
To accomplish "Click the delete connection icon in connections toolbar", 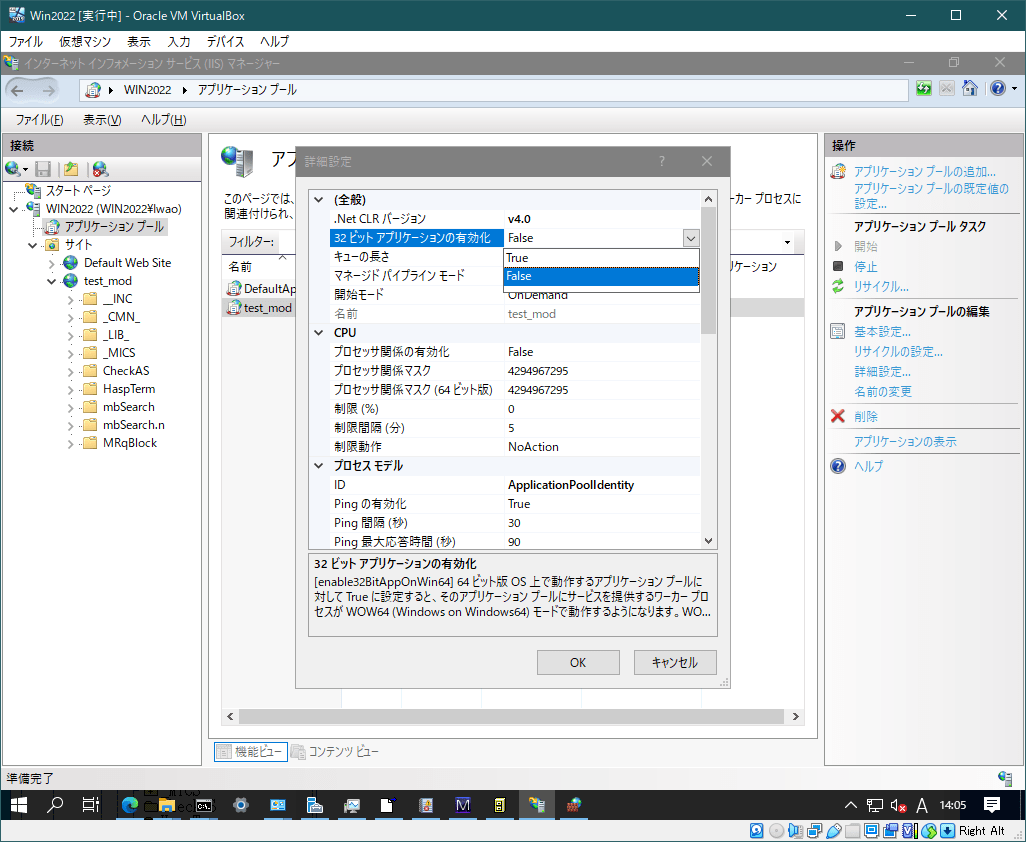I will coord(100,169).
